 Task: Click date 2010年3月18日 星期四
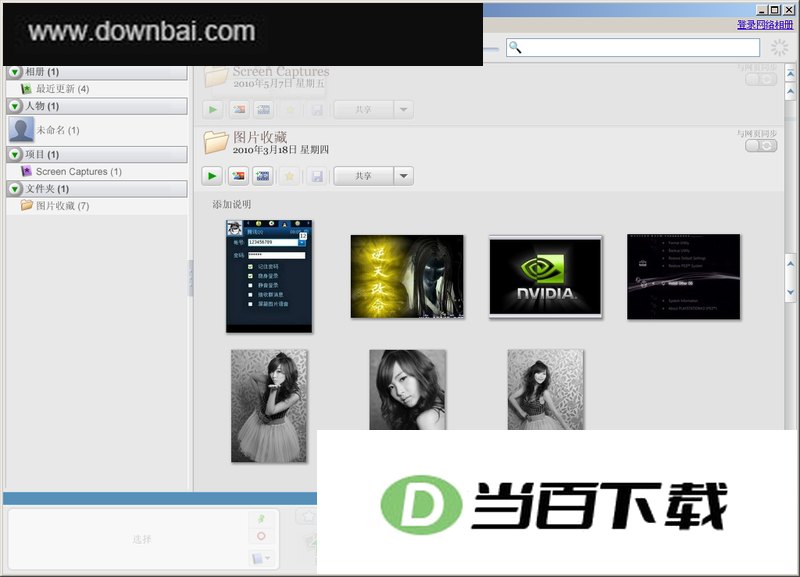tap(281, 149)
